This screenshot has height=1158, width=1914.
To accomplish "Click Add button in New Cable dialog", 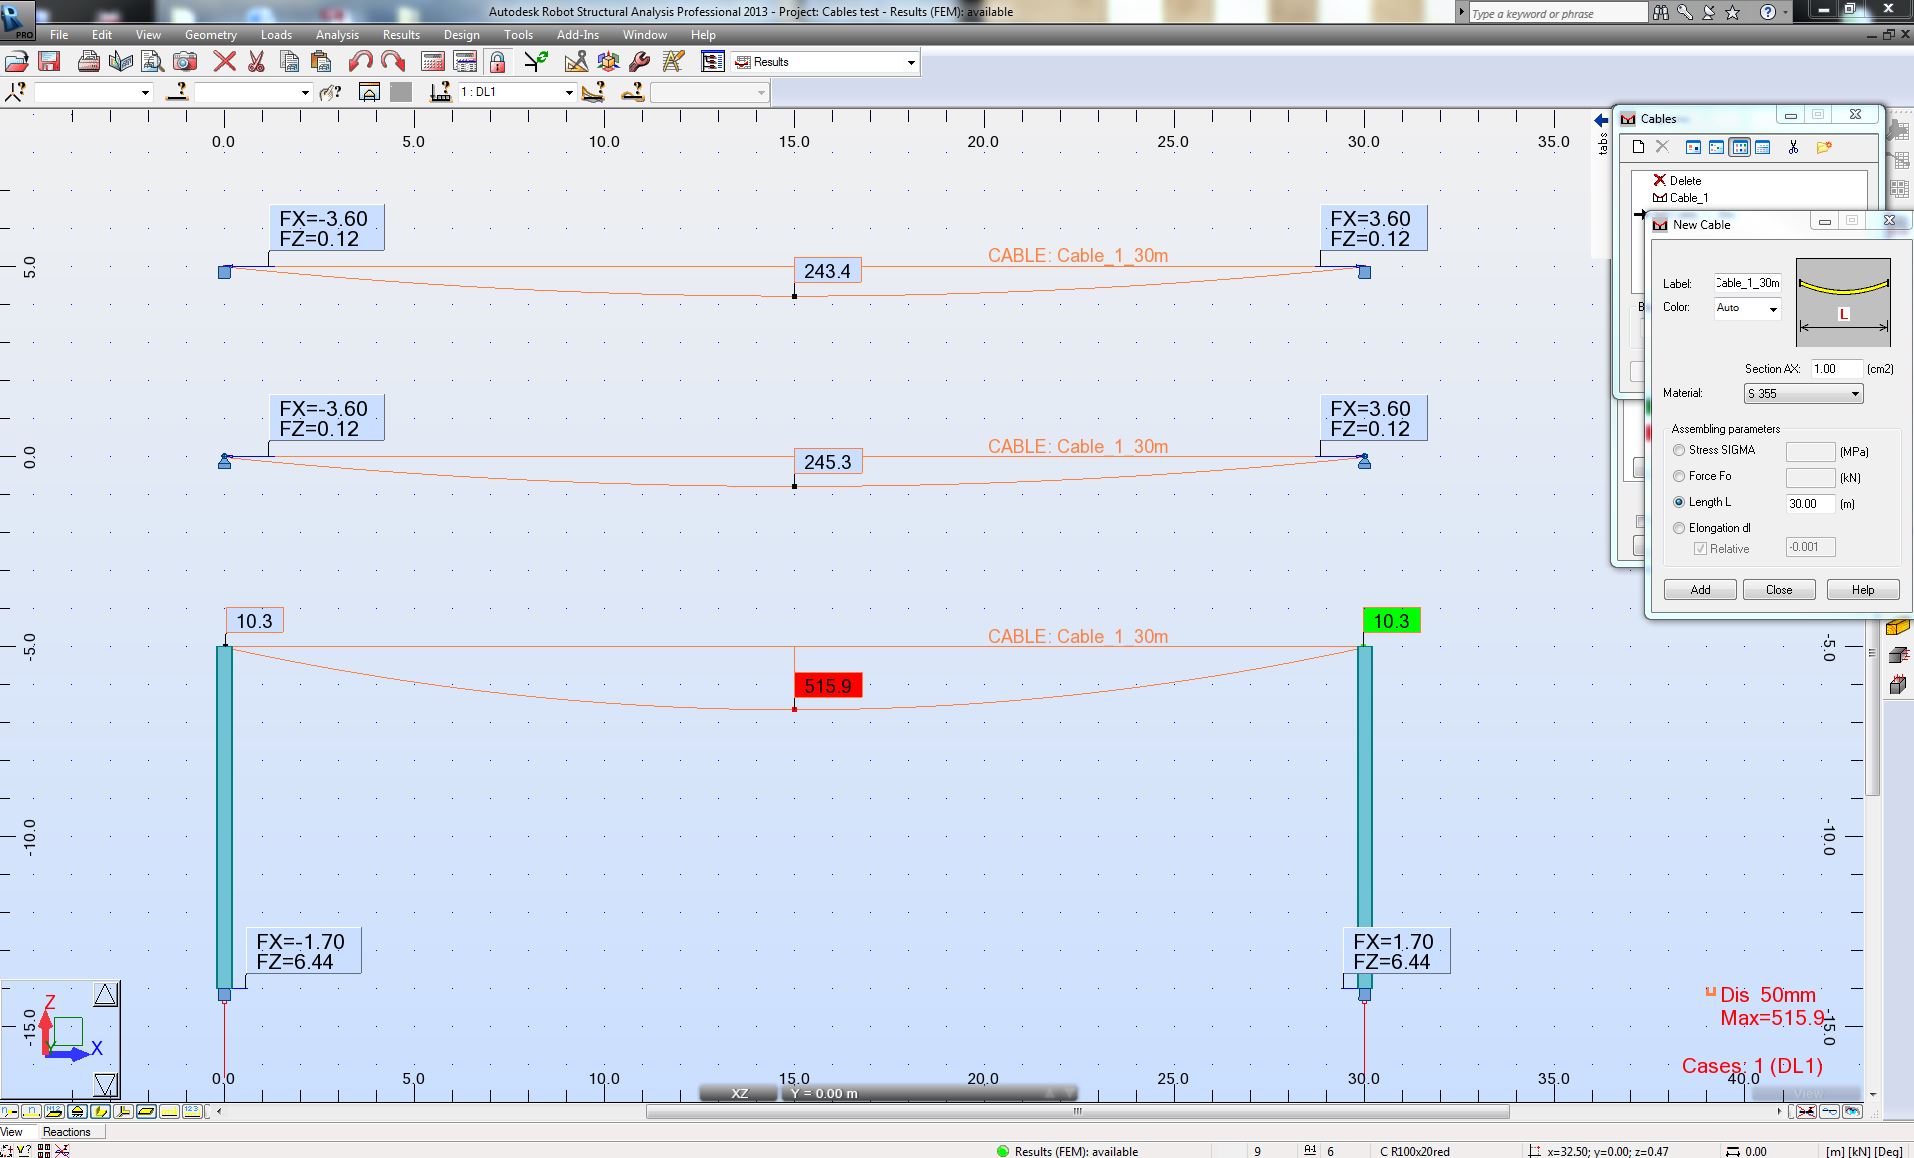I will [x=1700, y=590].
